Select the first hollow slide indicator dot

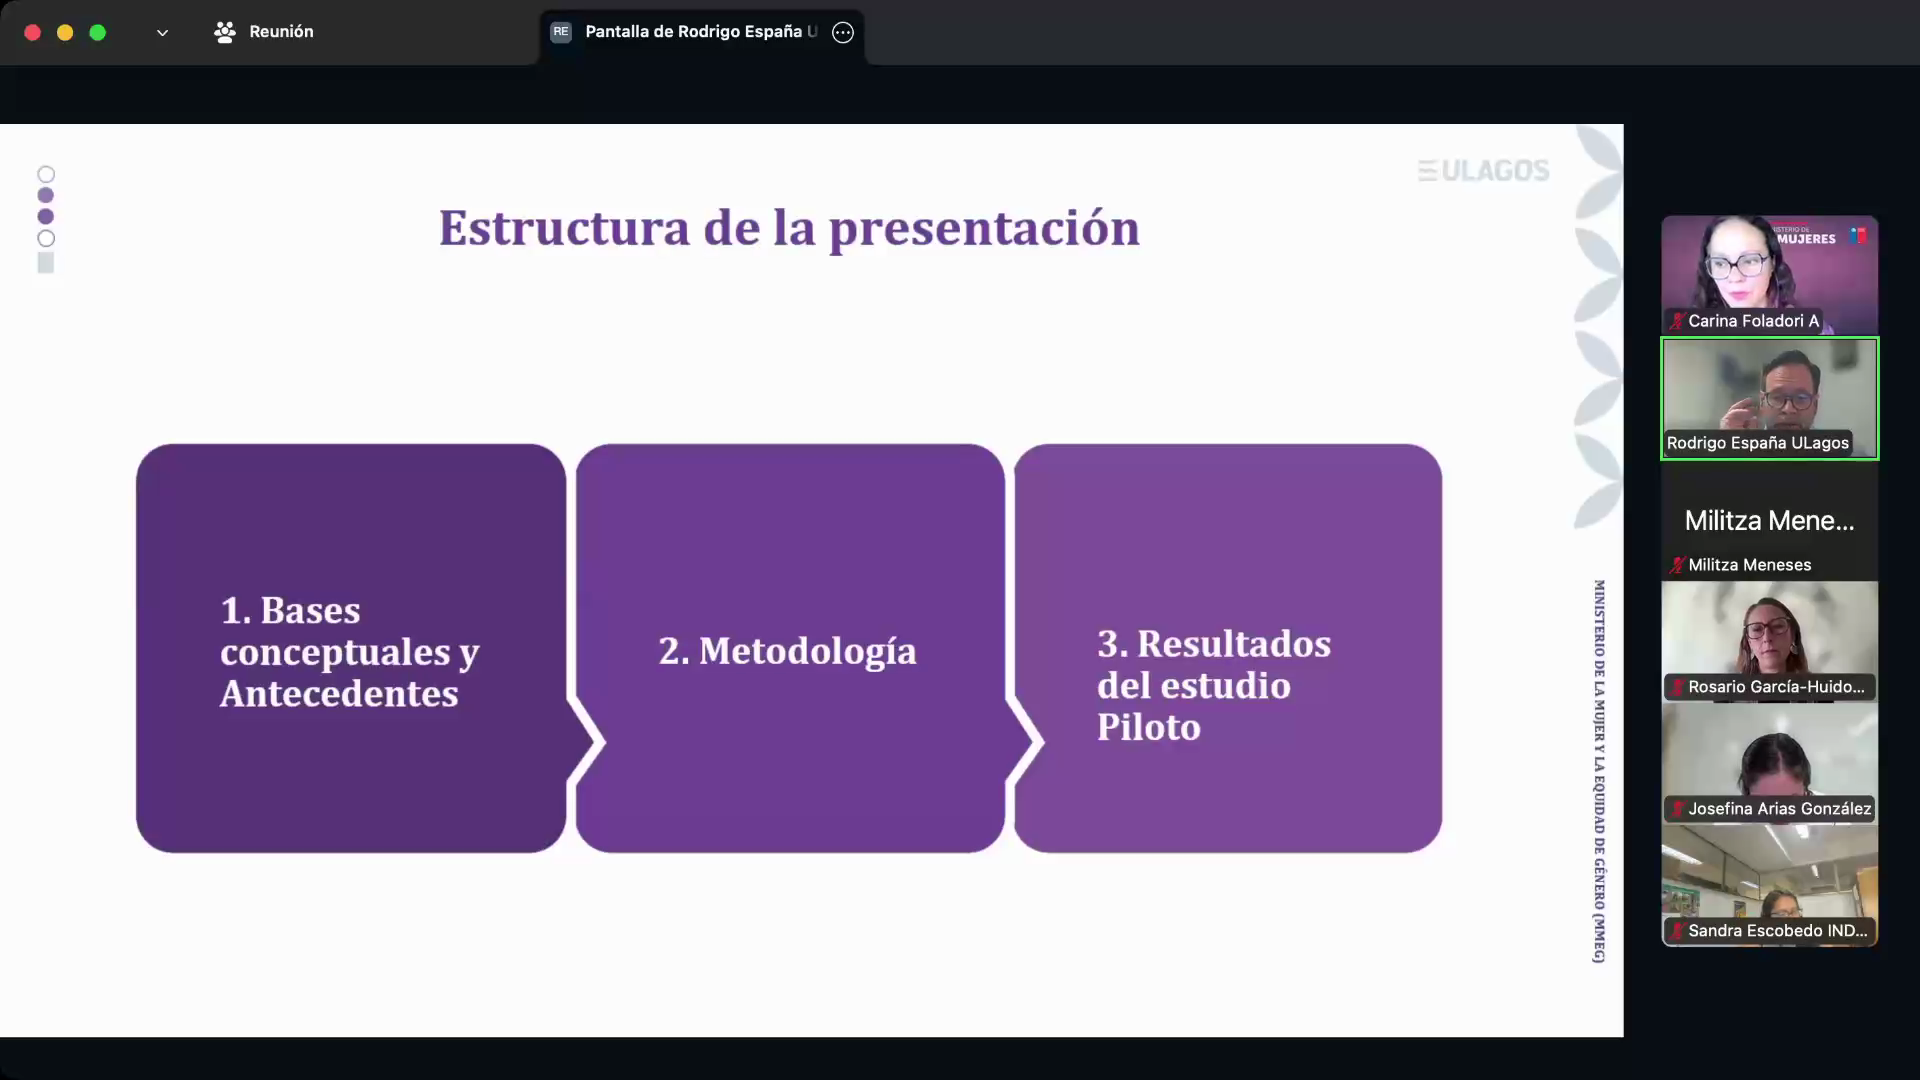point(46,174)
